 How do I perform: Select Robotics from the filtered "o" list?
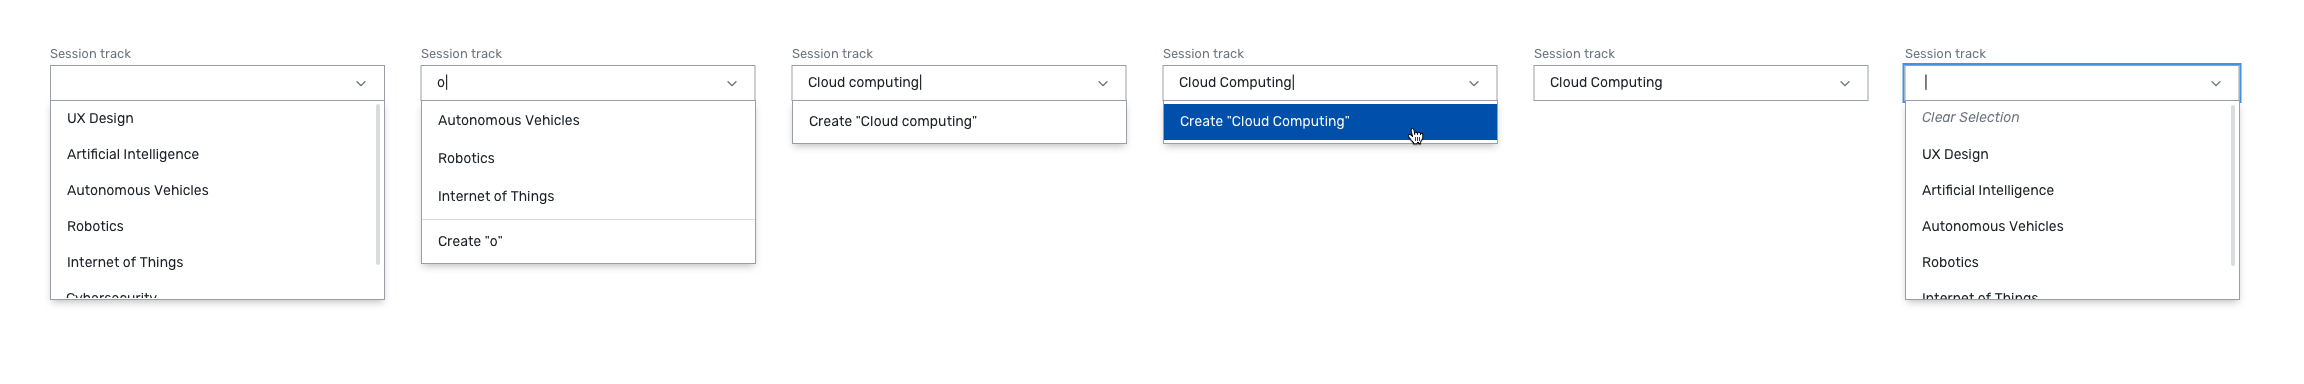(x=588, y=158)
